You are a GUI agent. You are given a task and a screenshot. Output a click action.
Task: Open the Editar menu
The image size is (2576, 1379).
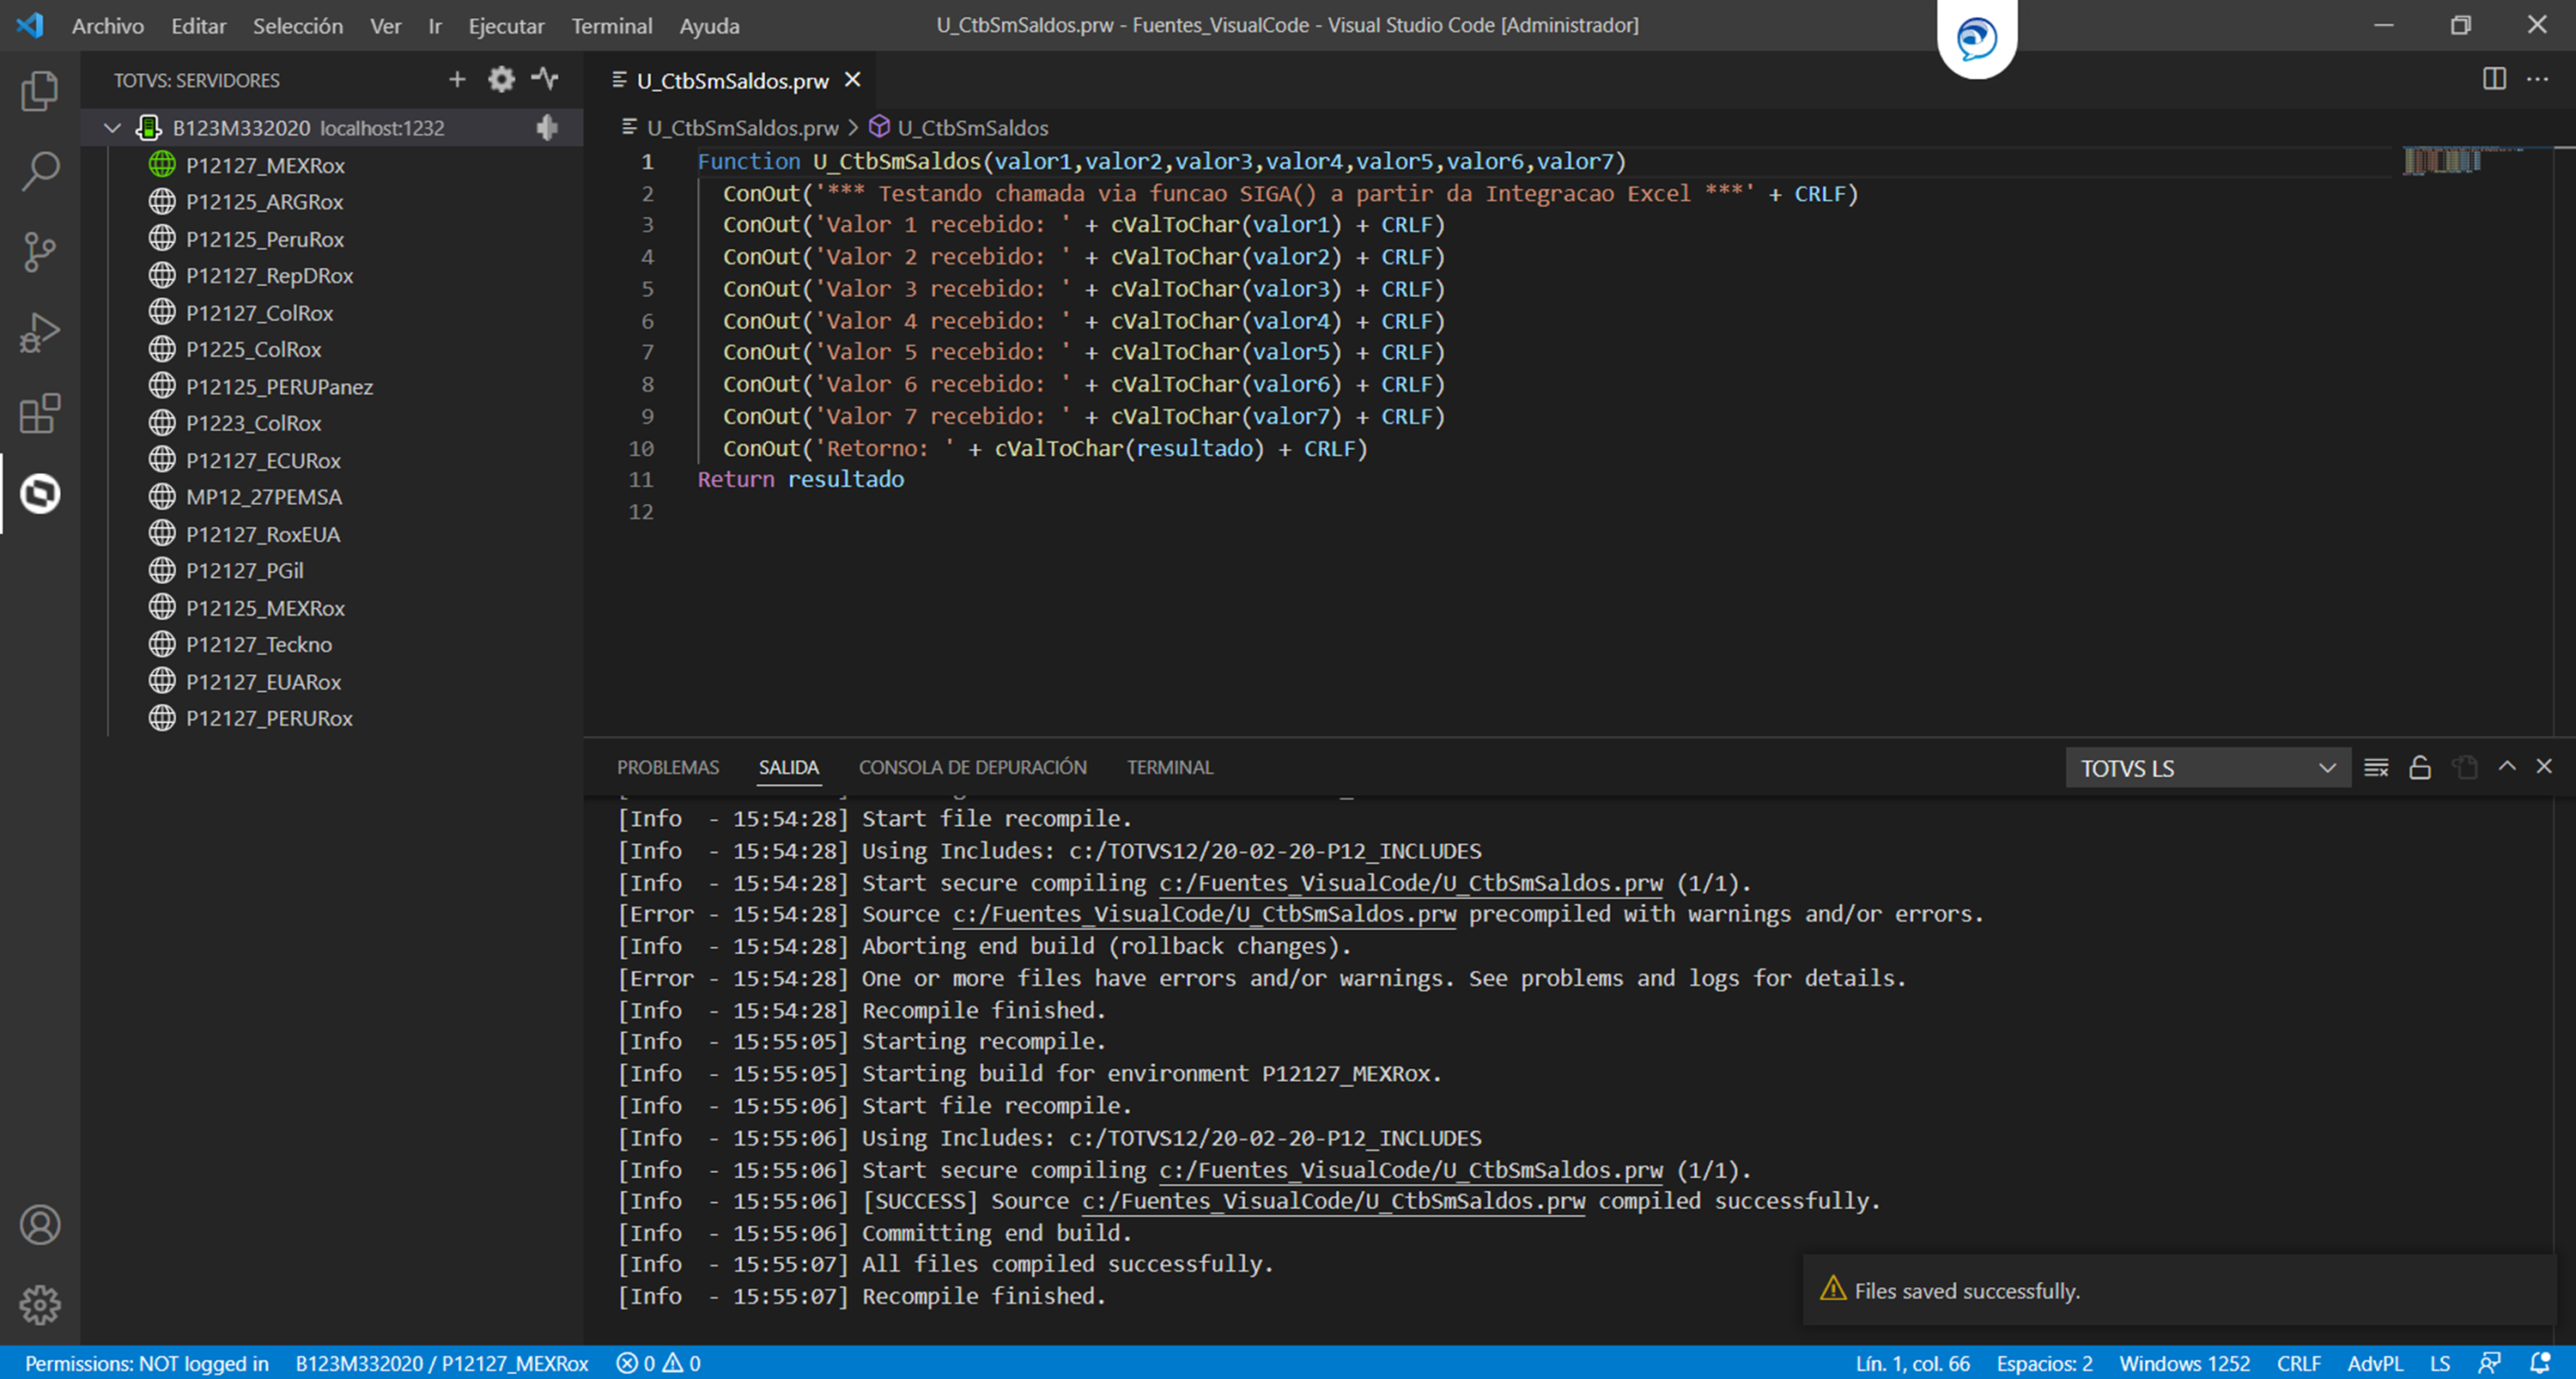(198, 26)
